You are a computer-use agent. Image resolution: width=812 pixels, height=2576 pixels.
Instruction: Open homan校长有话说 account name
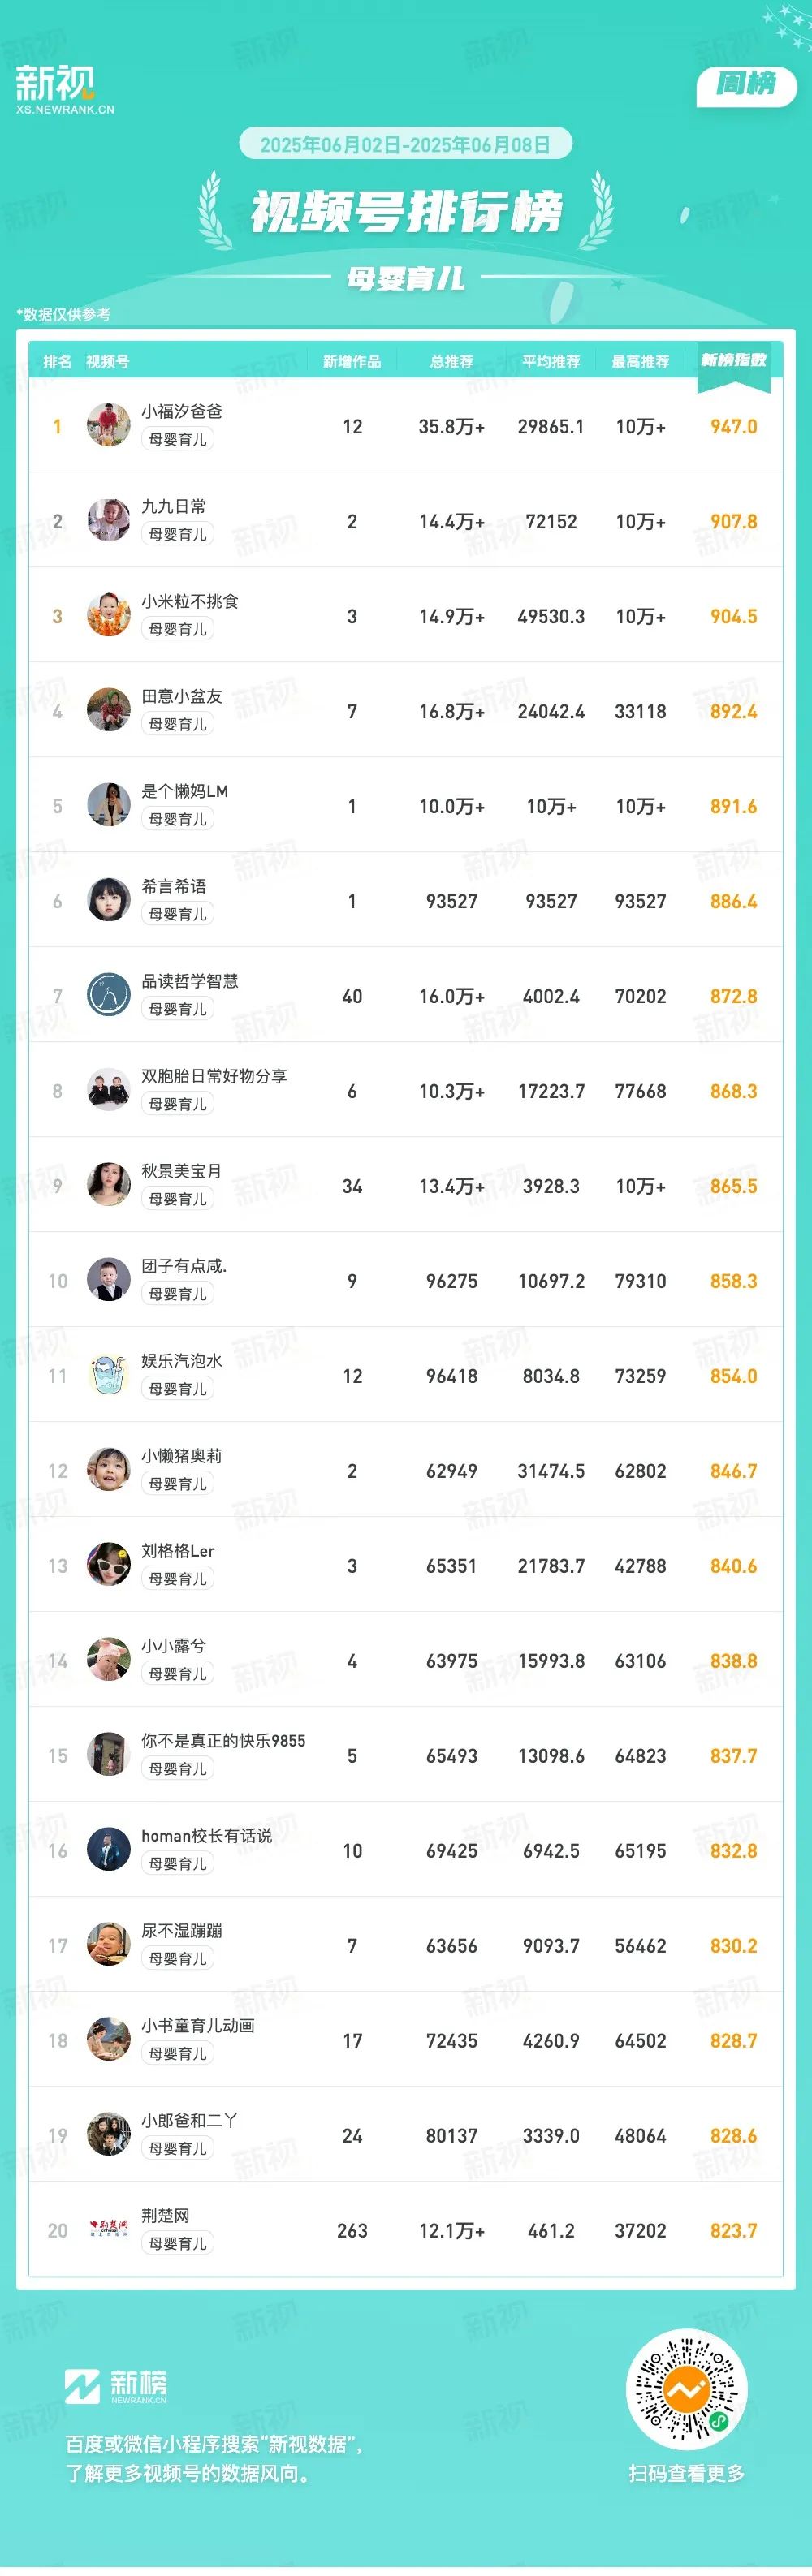tap(207, 1836)
